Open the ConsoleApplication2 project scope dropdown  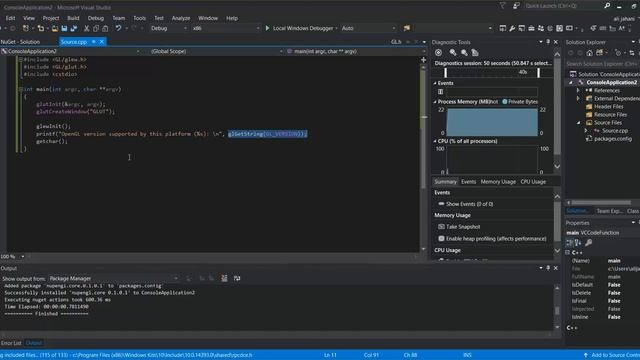(x=71, y=51)
